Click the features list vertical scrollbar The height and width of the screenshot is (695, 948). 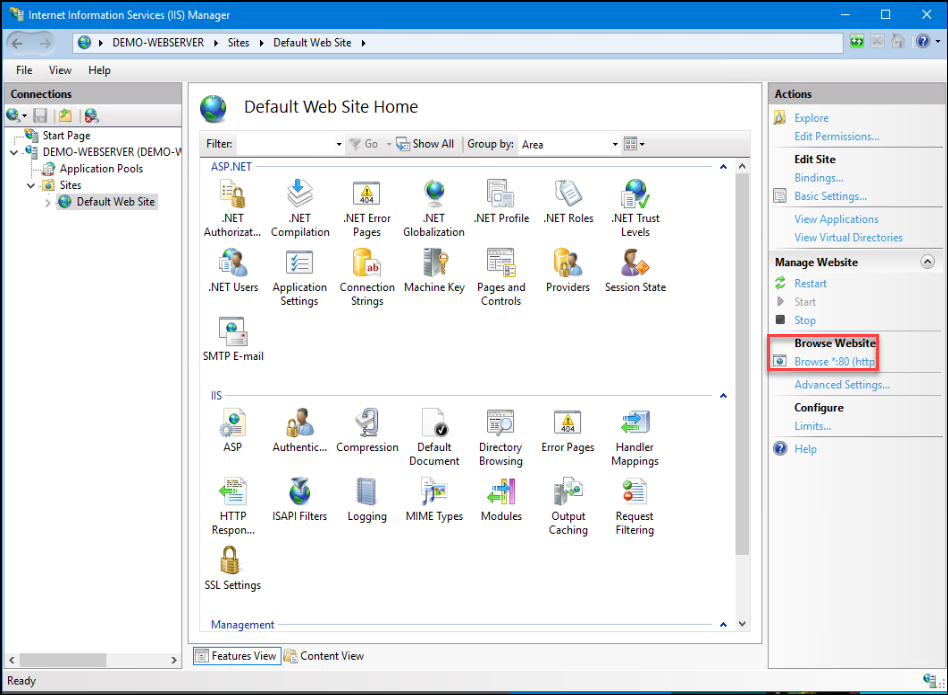(742, 364)
